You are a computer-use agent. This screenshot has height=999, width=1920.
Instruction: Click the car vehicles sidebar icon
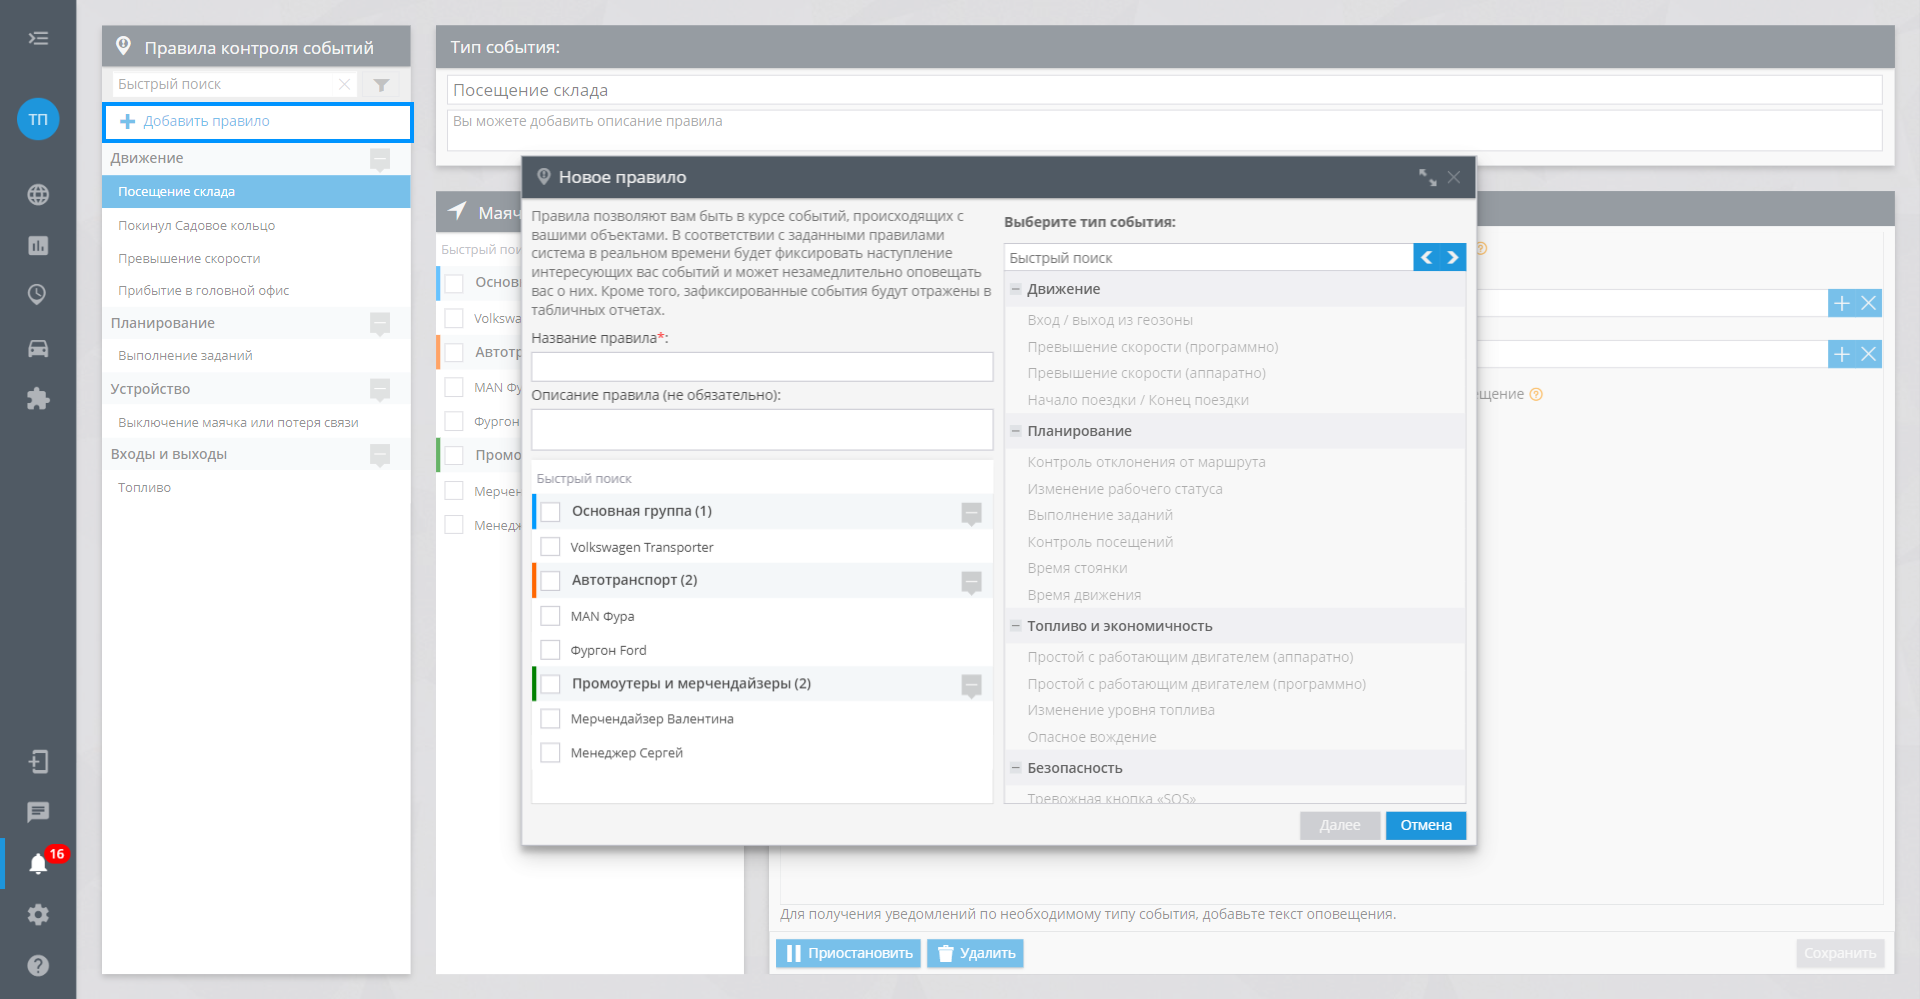tap(38, 349)
